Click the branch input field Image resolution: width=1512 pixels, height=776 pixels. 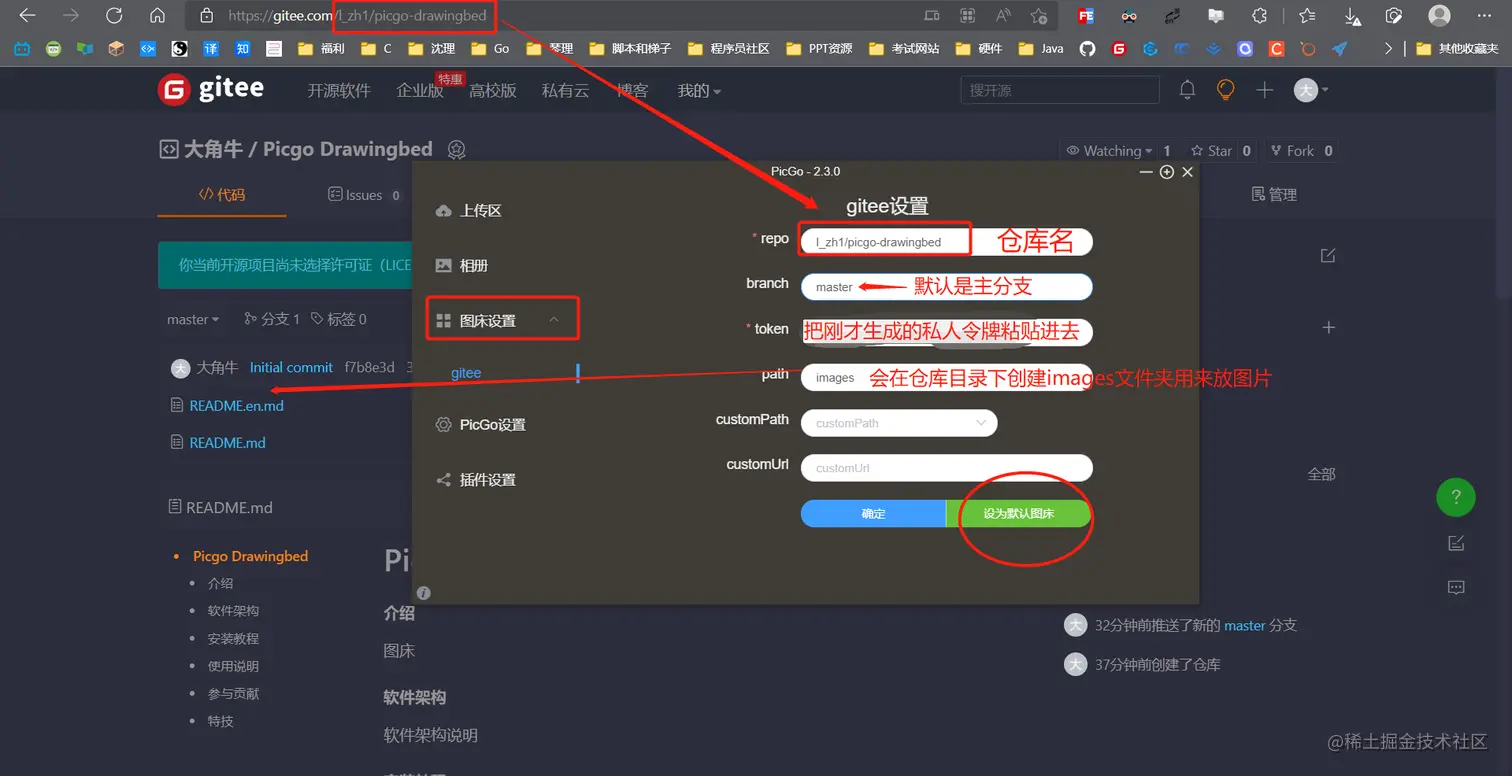946,287
